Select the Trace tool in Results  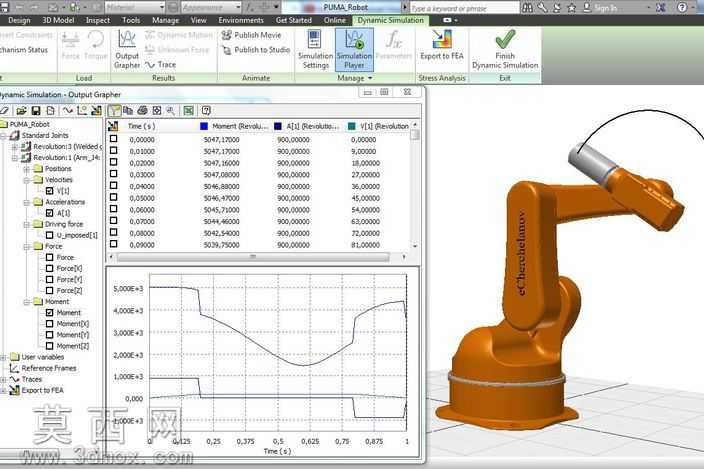coord(160,65)
